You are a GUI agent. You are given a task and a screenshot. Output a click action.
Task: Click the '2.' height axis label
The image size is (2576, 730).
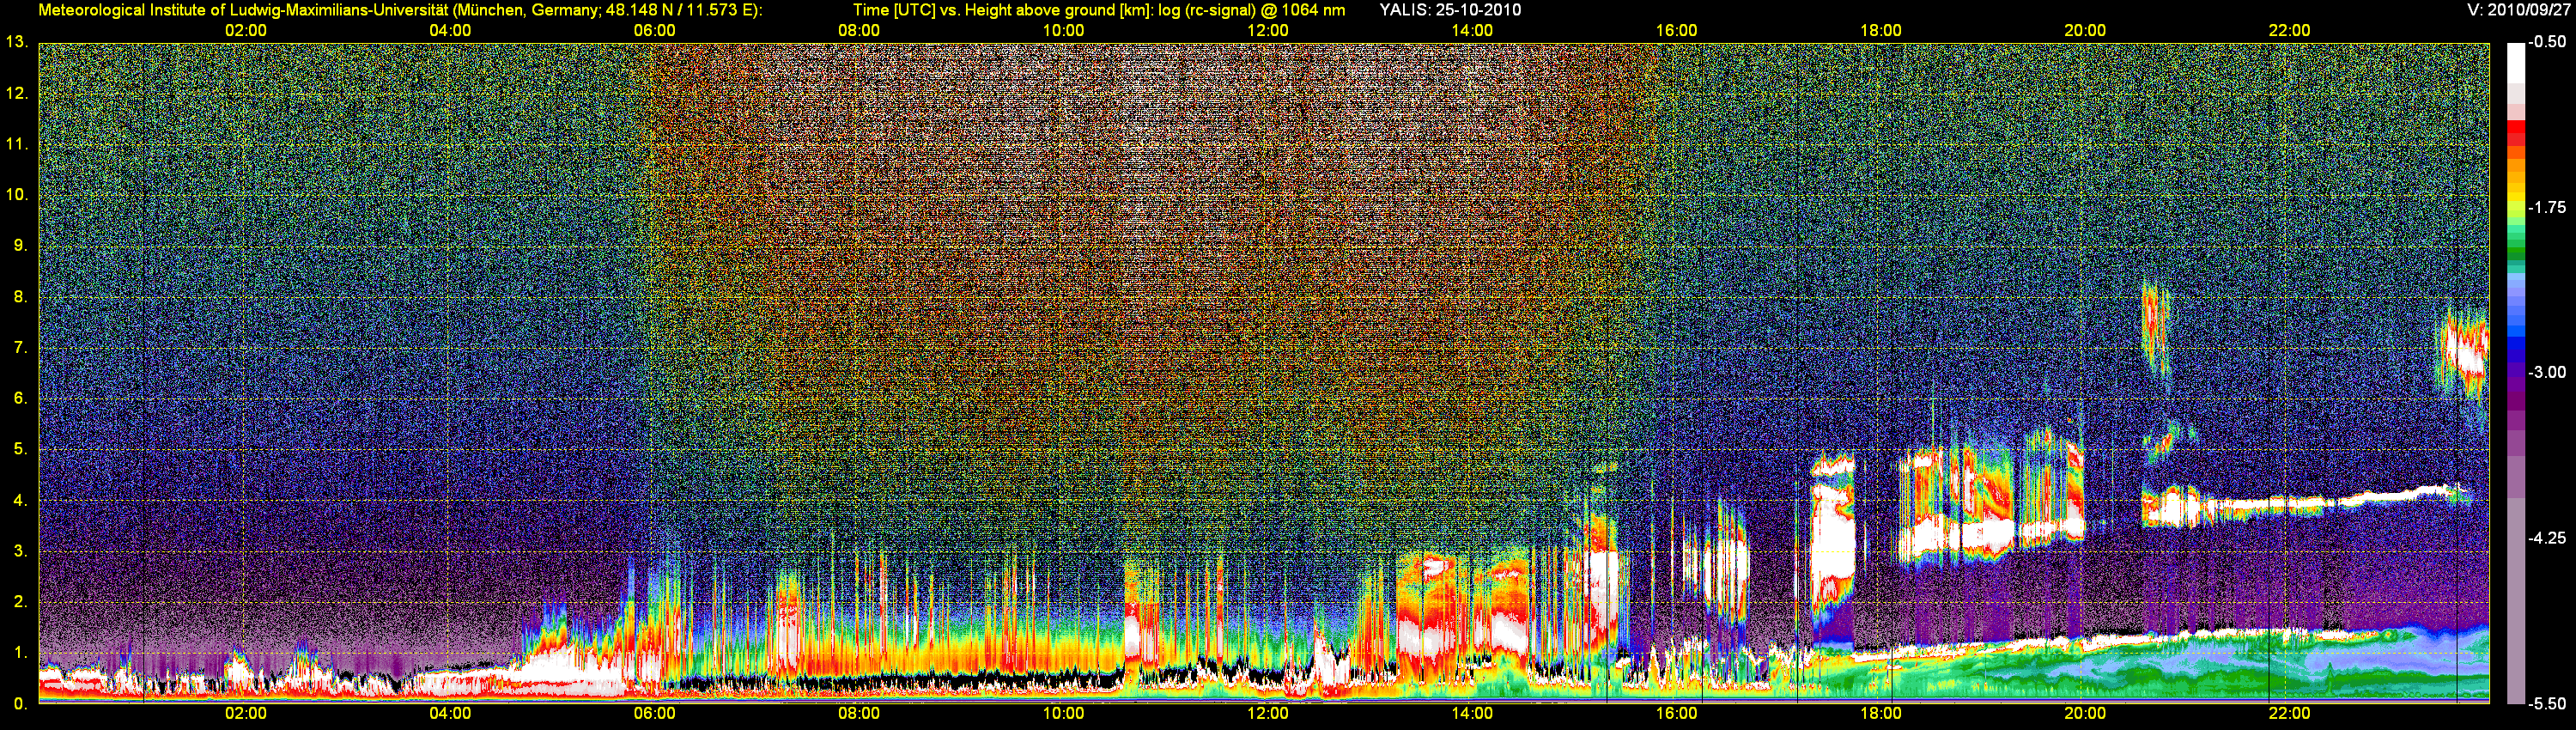(x=20, y=602)
